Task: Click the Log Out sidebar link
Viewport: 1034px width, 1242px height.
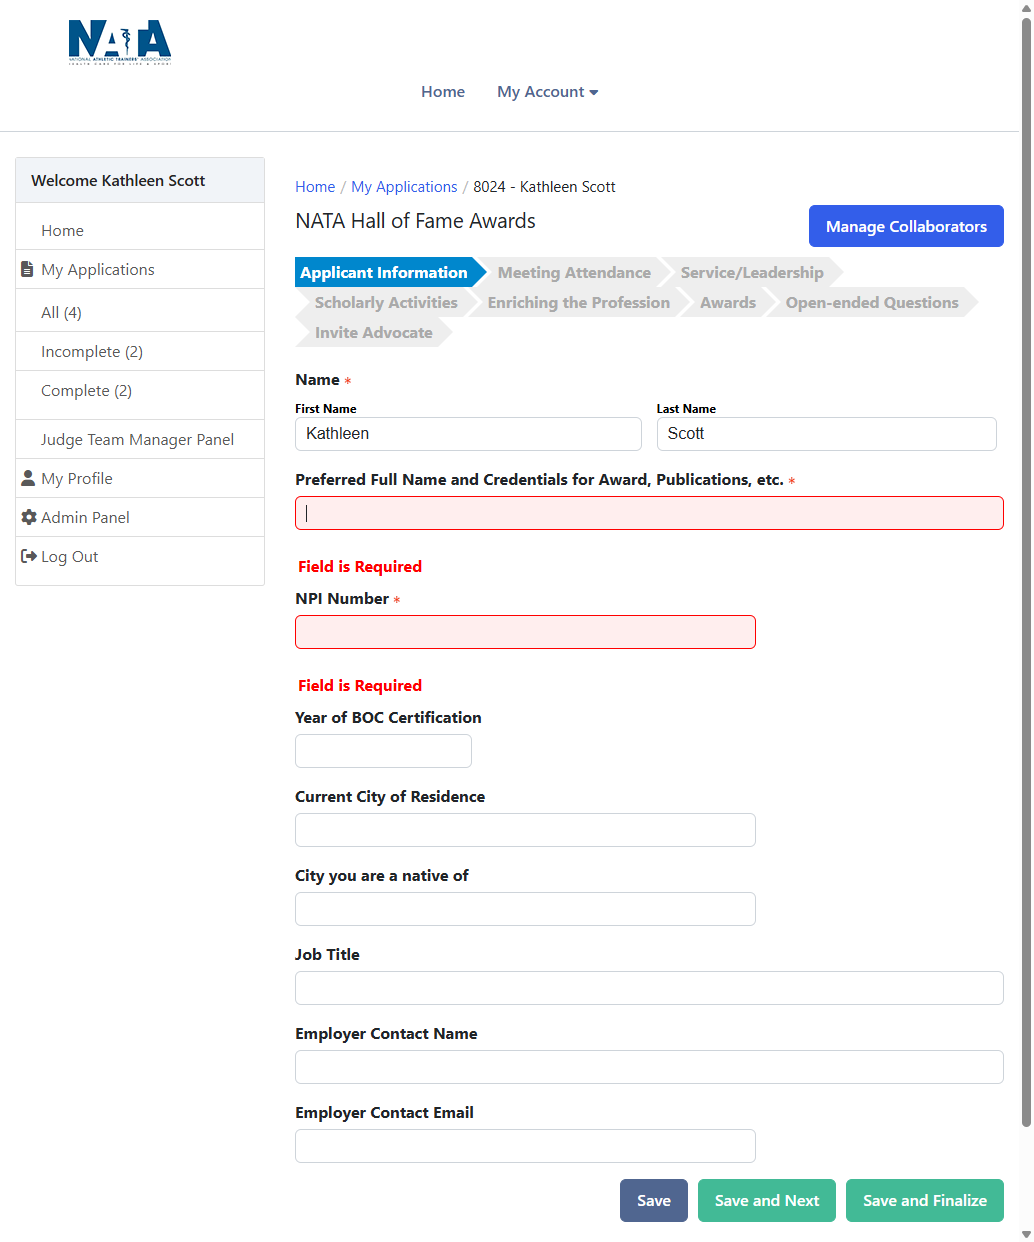Action: click(x=69, y=557)
